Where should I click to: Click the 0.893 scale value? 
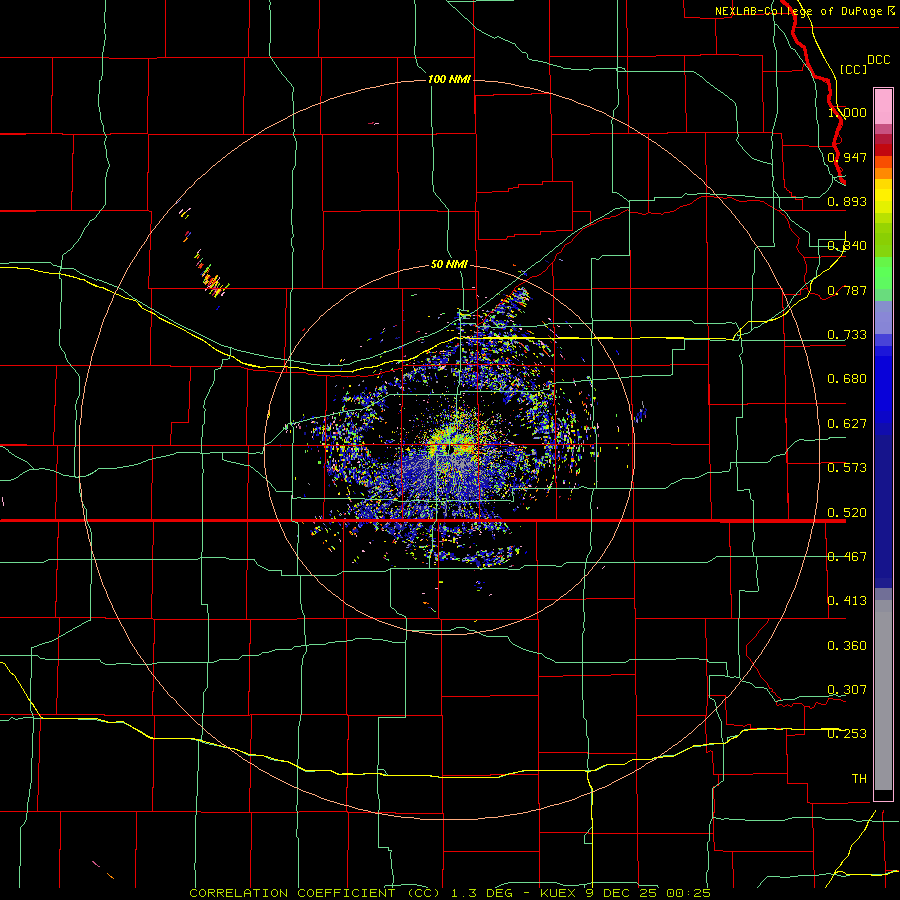847,201
